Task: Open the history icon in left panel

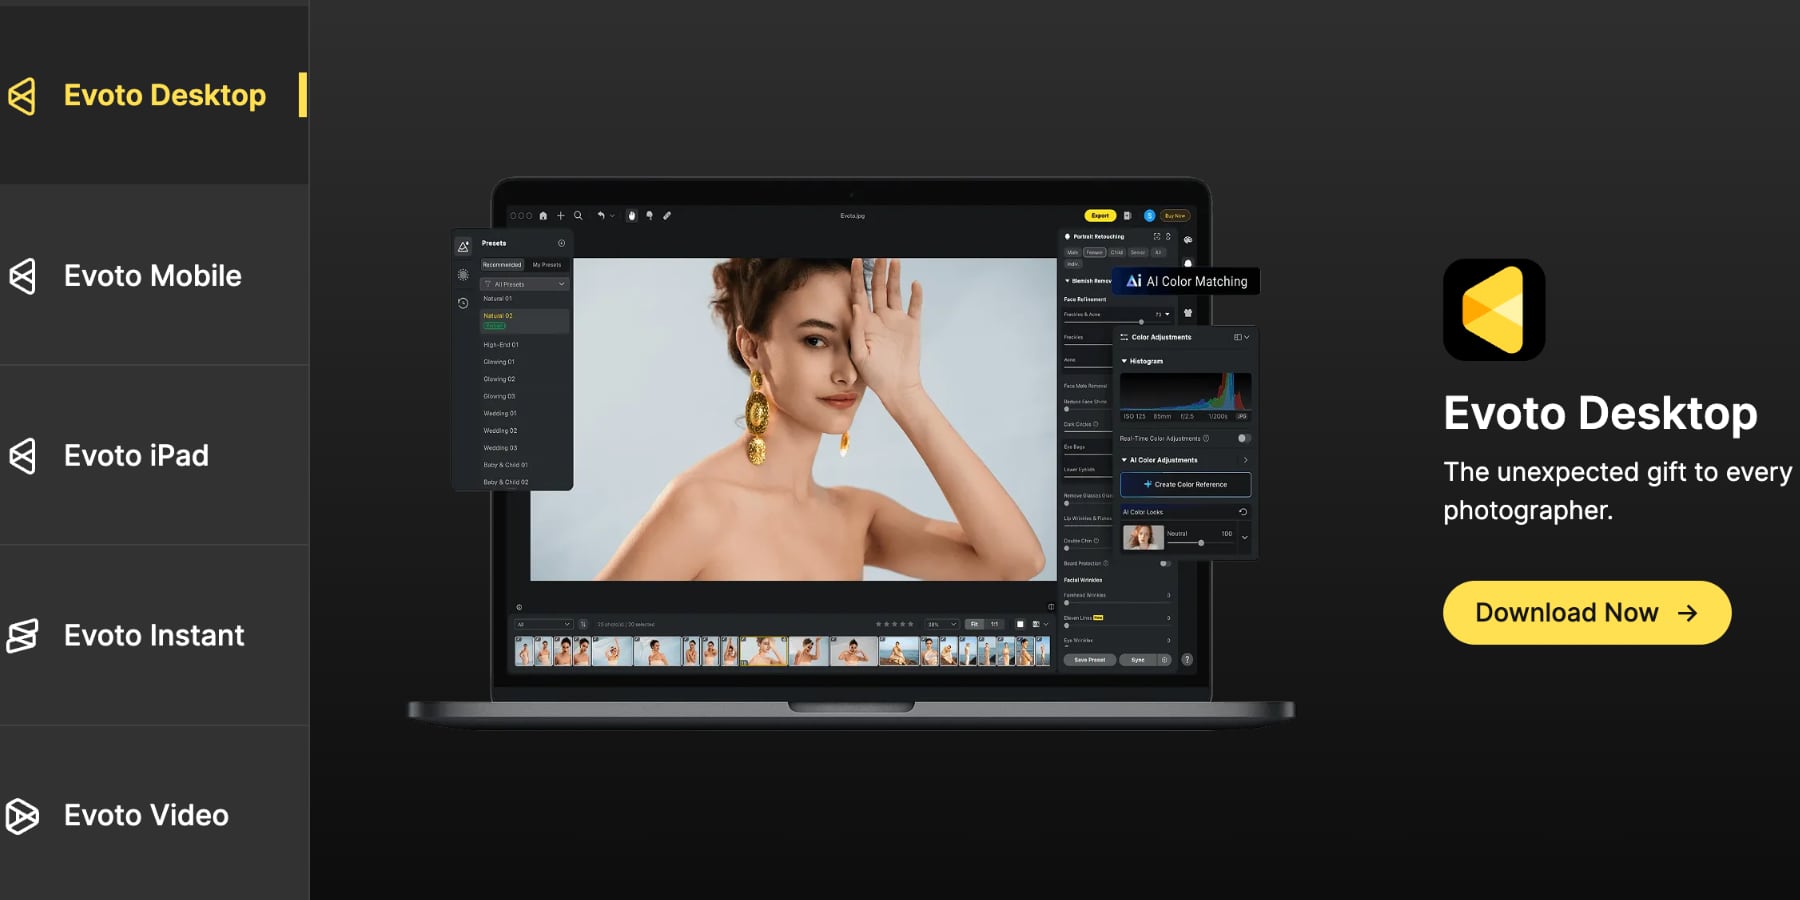Action: [463, 303]
